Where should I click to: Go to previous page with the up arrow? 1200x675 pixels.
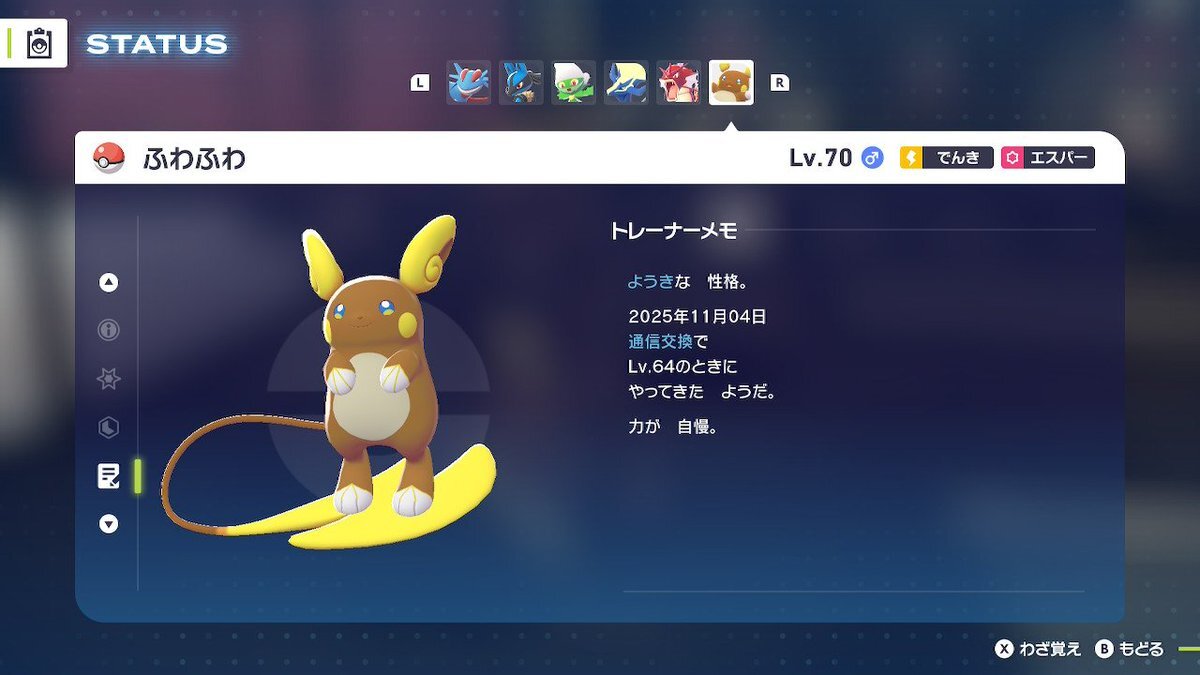[x=109, y=283]
